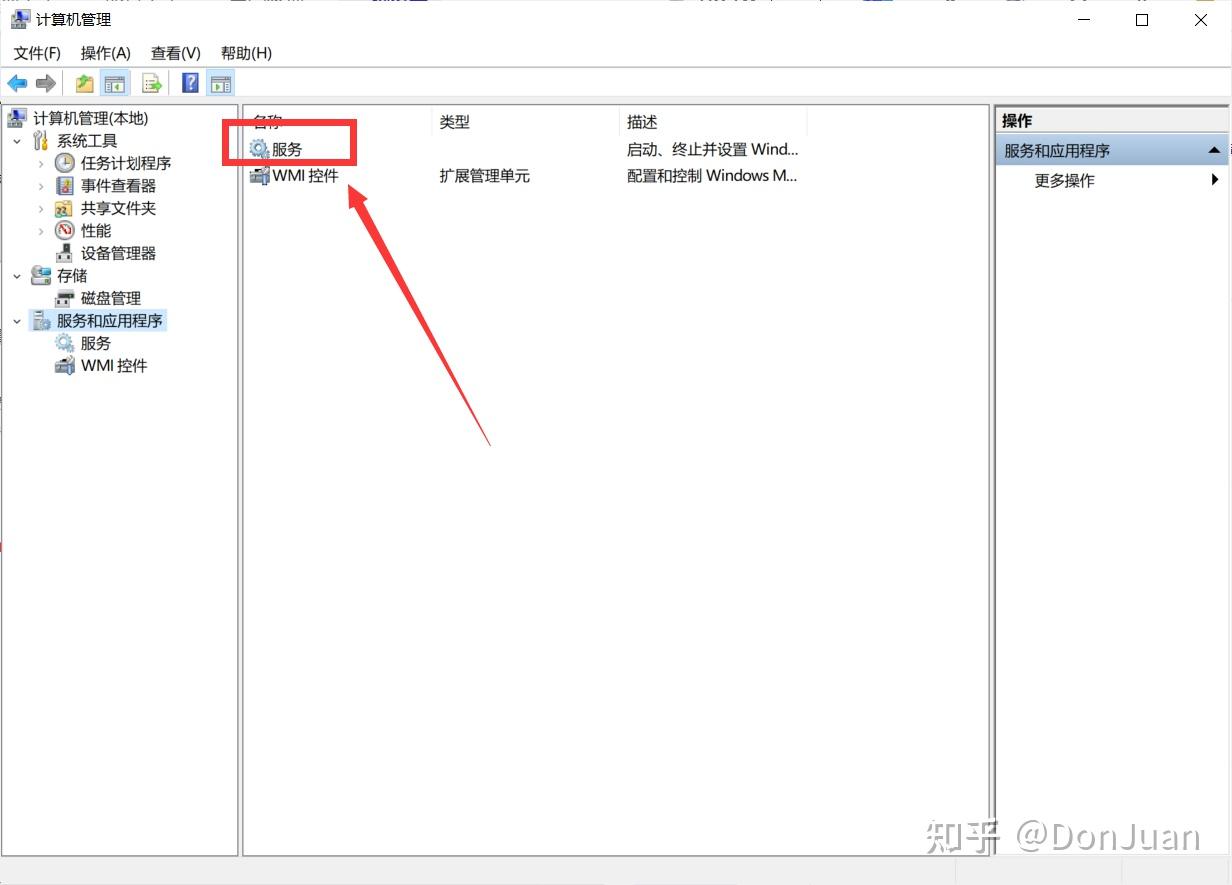Expand 任务计划程序 in the sidebar
The height and width of the screenshot is (885, 1232).
pyautogui.click(x=41, y=163)
